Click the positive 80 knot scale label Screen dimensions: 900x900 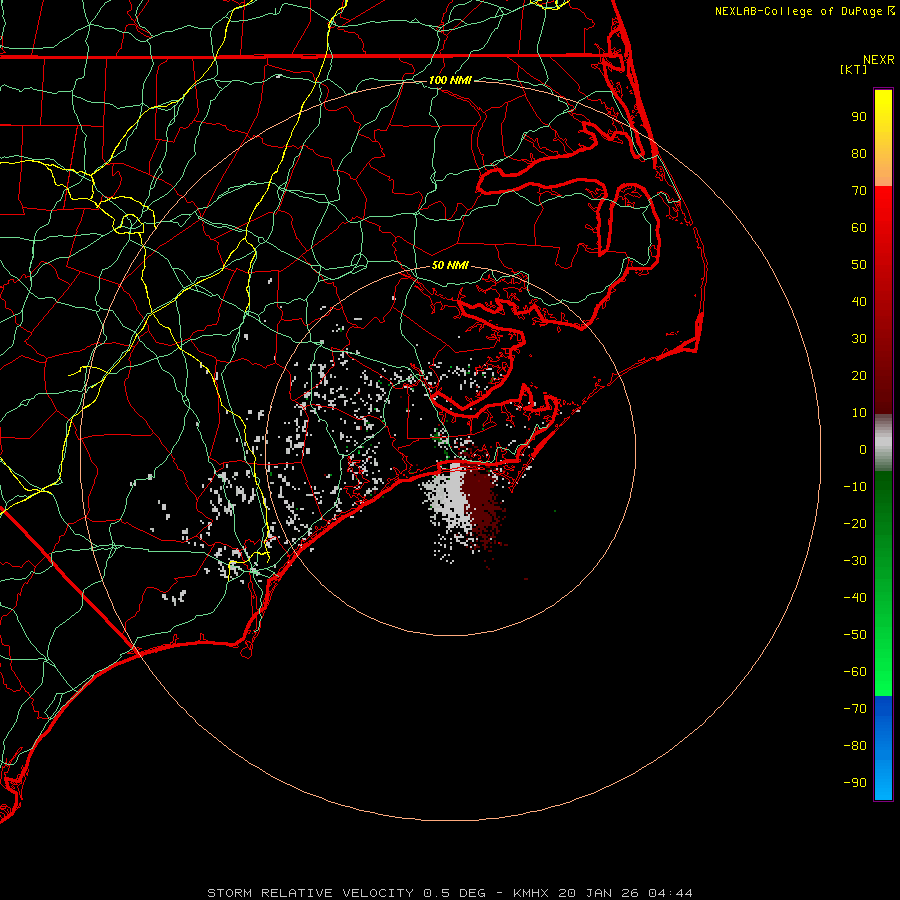tap(859, 154)
